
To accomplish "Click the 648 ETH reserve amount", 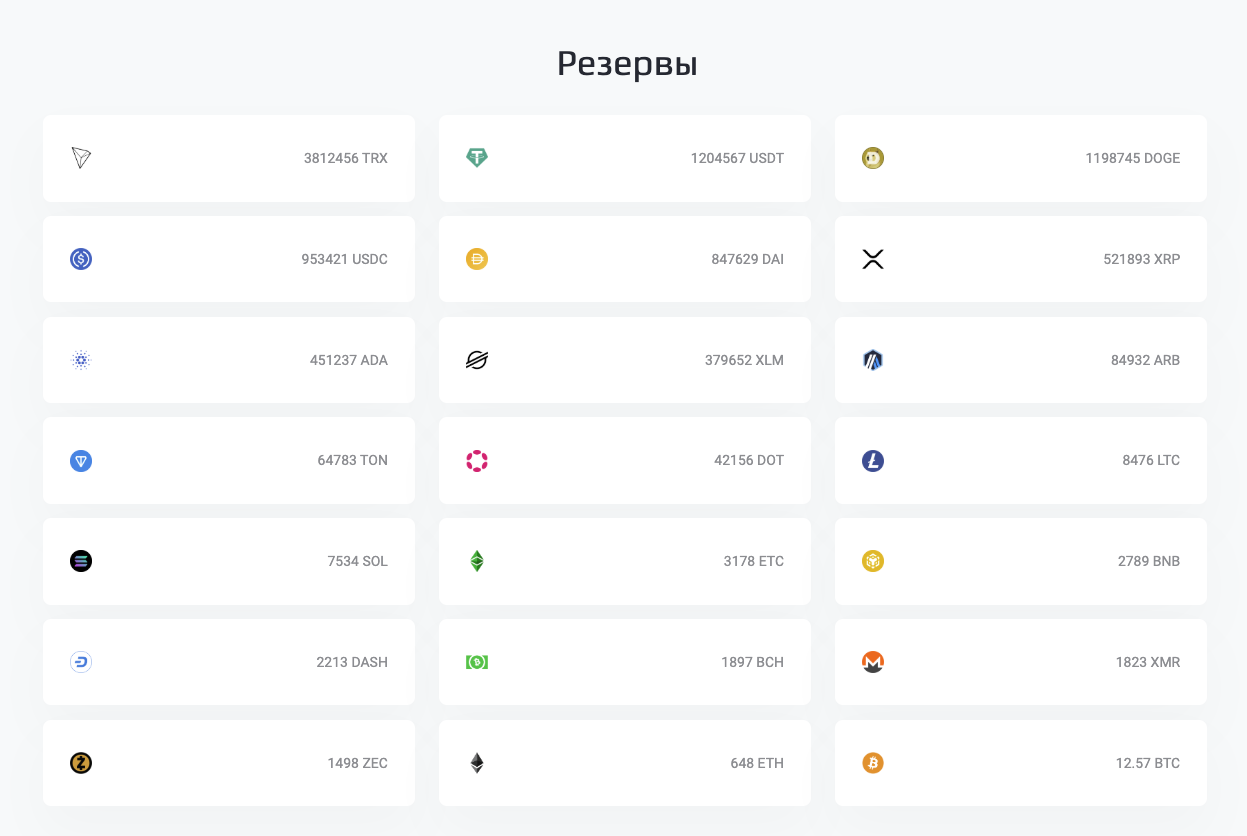I will point(757,763).
